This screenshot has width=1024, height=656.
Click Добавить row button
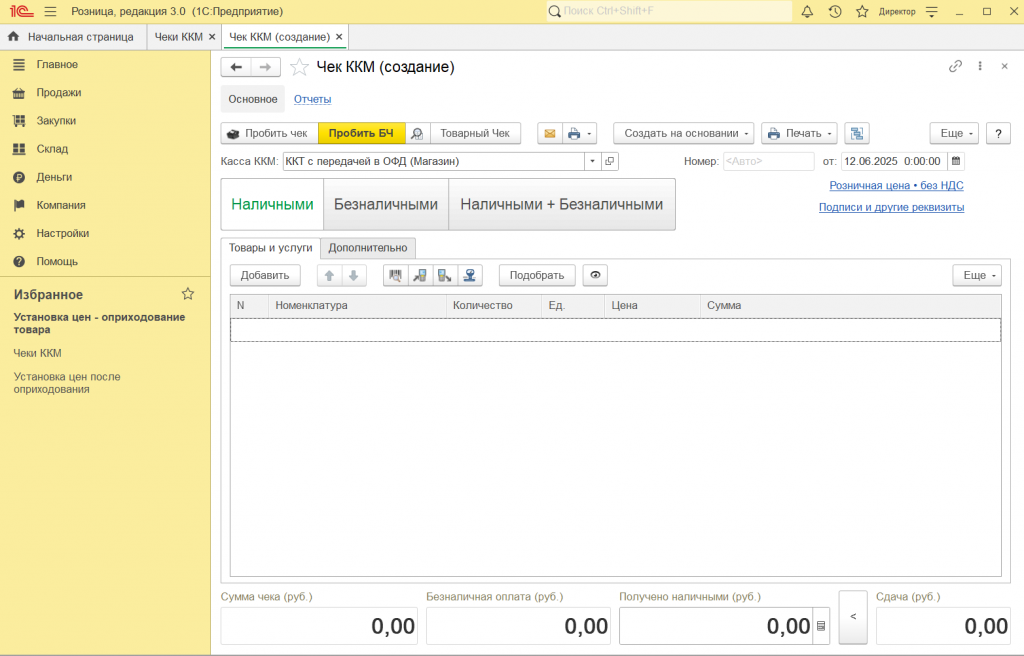tap(264, 275)
